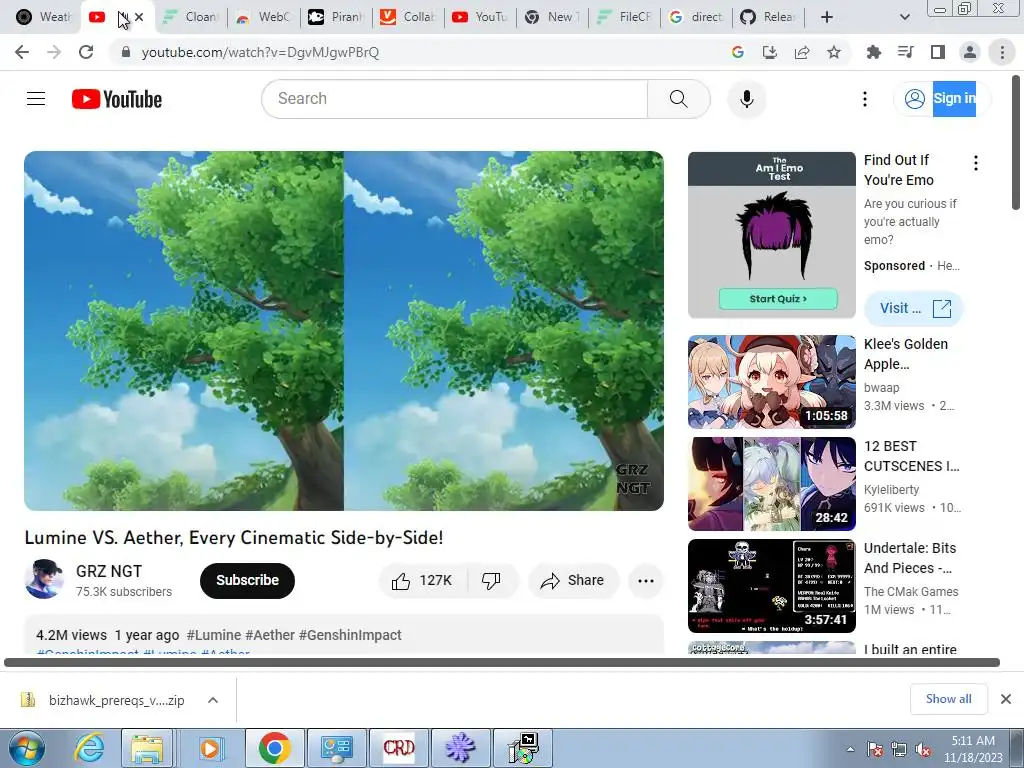Dislike the video with thumbs down
The width and height of the screenshot is (1024, 768).
pyautogui.click(x=491, y=581)
